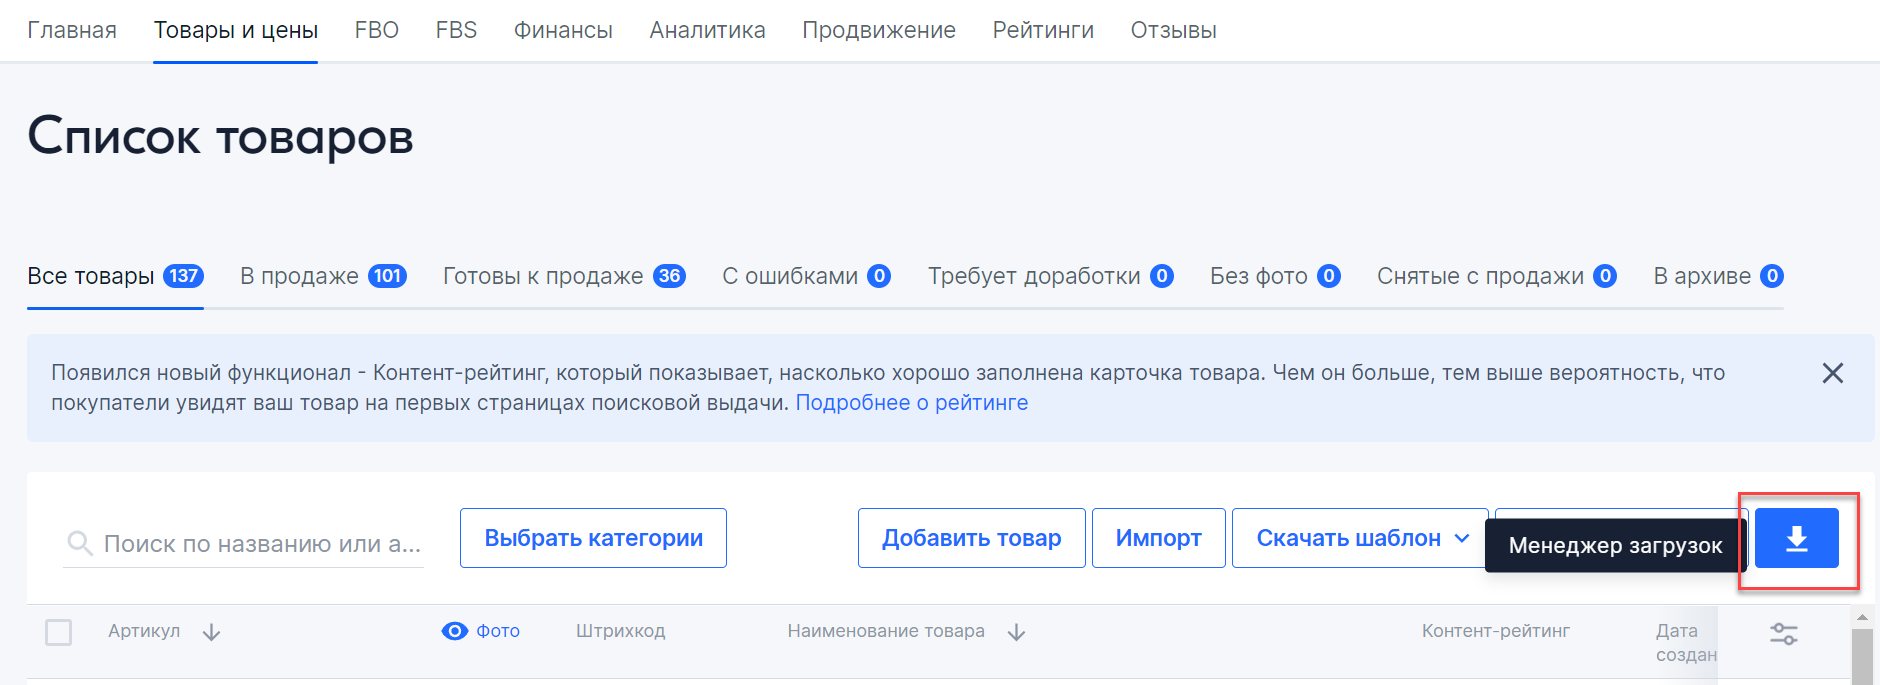Tick the select-all products checkbox
1880x685 pixels.
tap(59, 632)
